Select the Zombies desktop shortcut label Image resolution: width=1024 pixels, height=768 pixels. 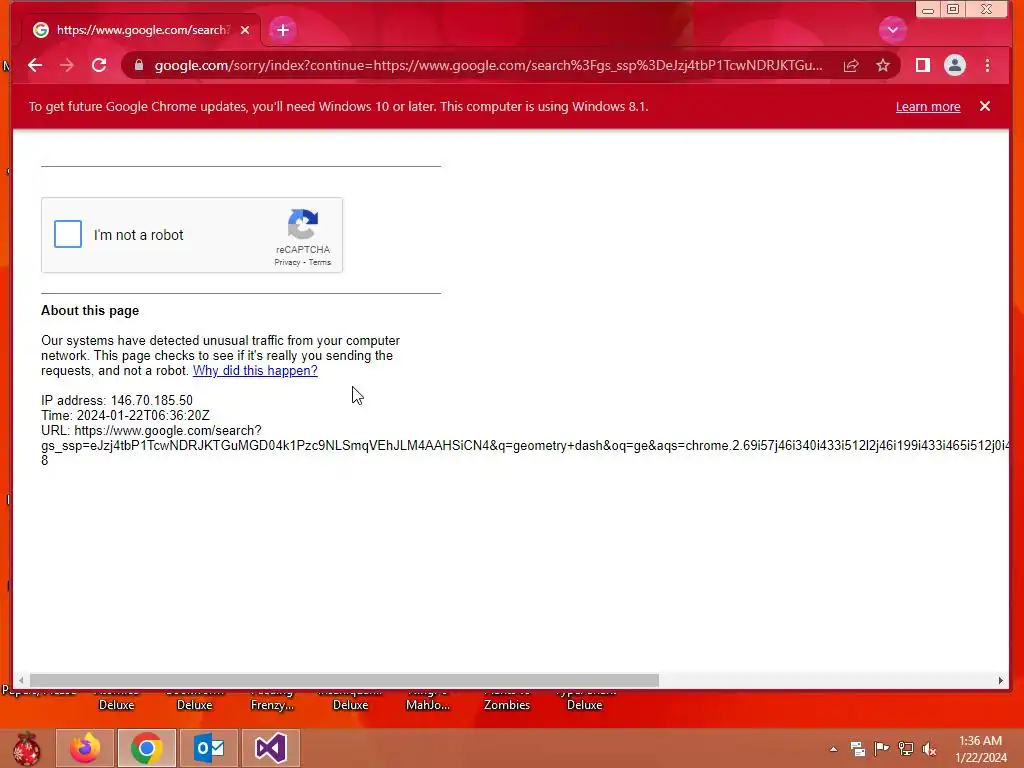[507, 705]
